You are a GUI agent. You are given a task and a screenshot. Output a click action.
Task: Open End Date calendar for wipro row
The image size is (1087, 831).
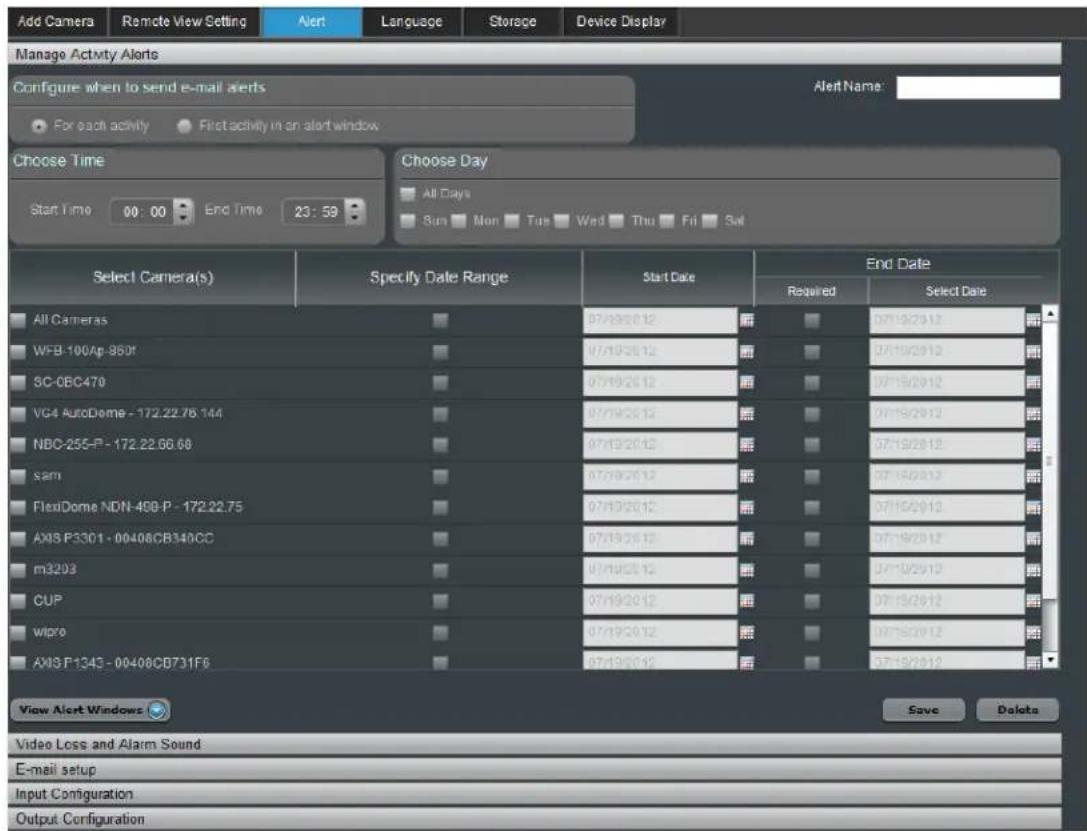click(x=1033, y=632)
